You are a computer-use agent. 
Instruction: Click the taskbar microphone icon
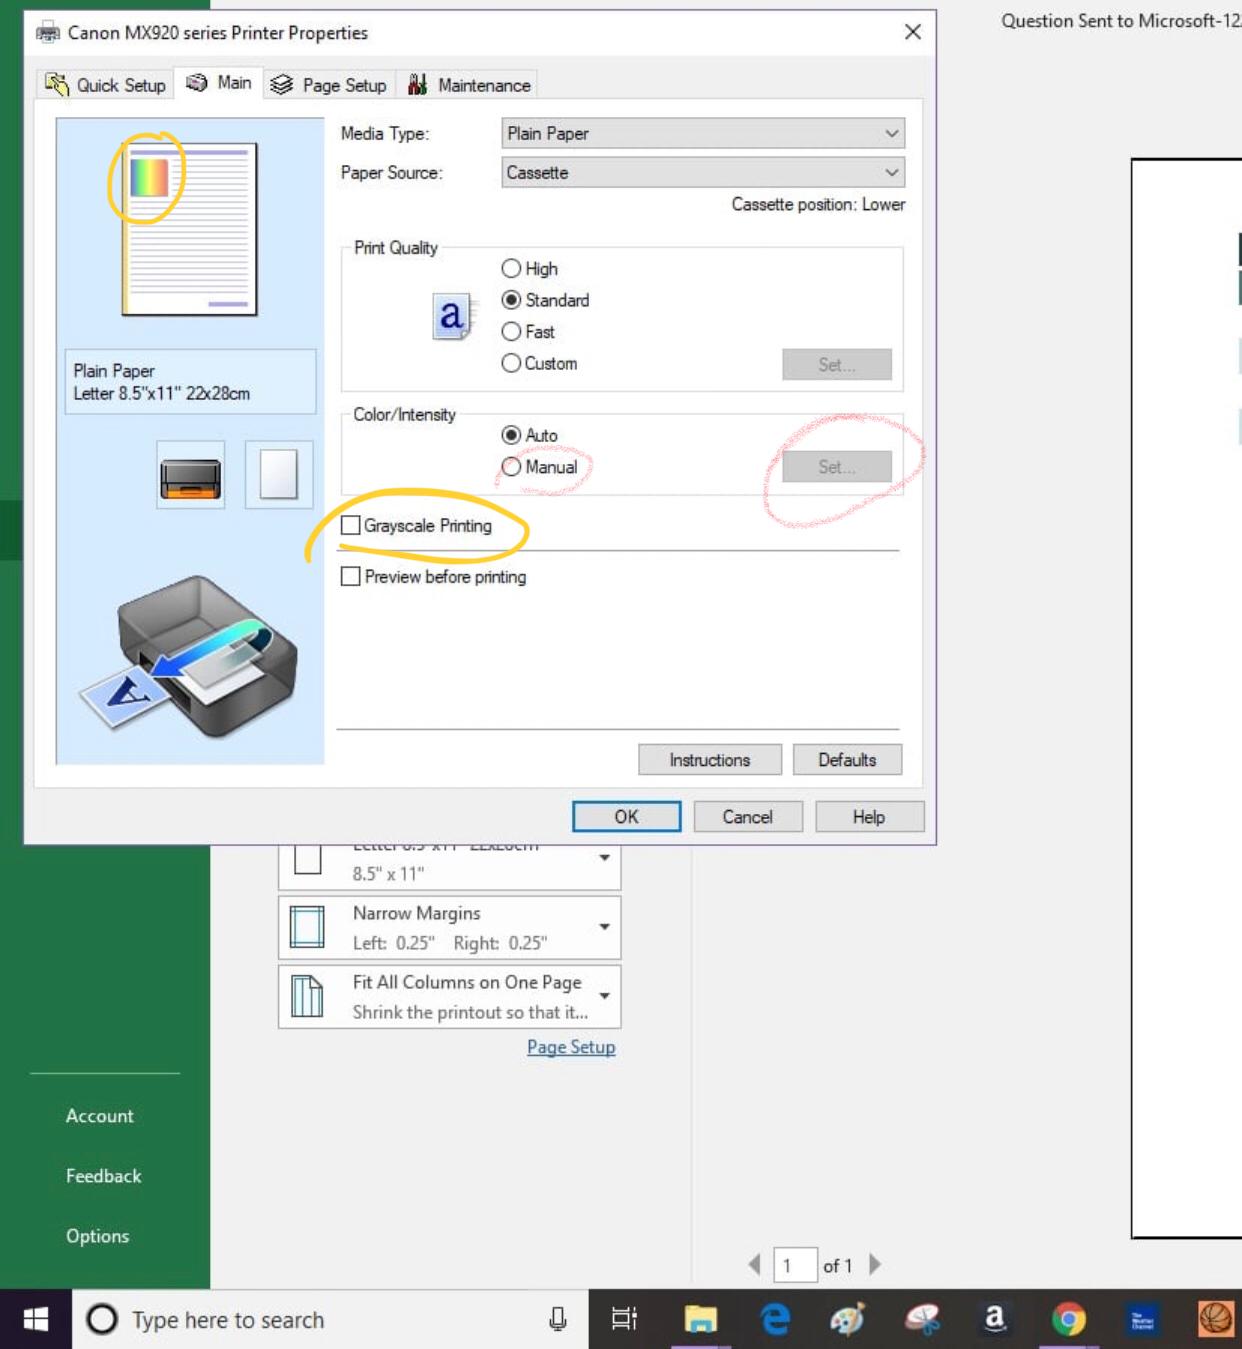(x=558, y=1320)
